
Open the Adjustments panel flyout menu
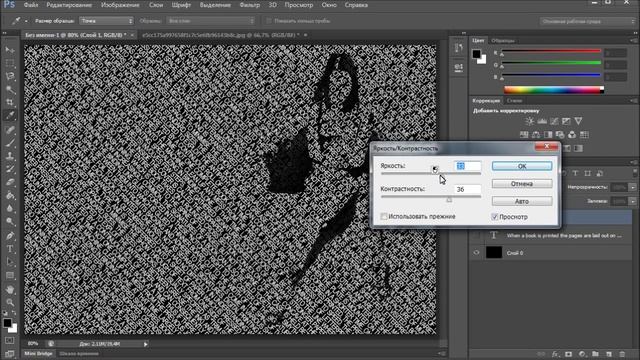[x=633, y=100]
